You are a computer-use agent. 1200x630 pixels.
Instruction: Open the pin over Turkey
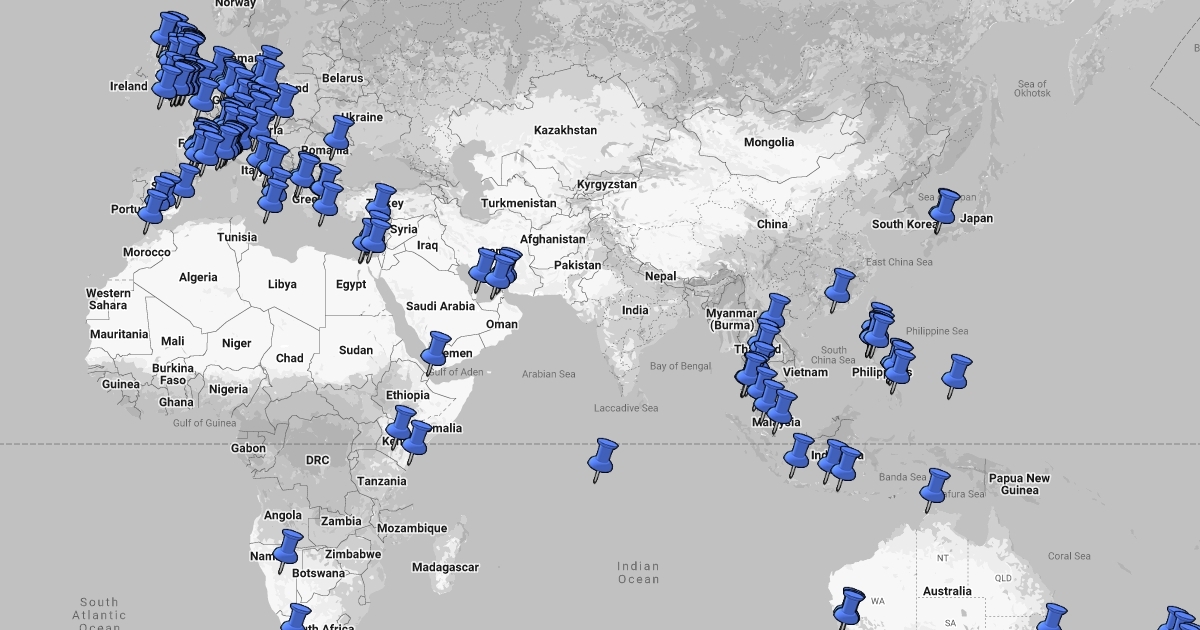[382, 202]
